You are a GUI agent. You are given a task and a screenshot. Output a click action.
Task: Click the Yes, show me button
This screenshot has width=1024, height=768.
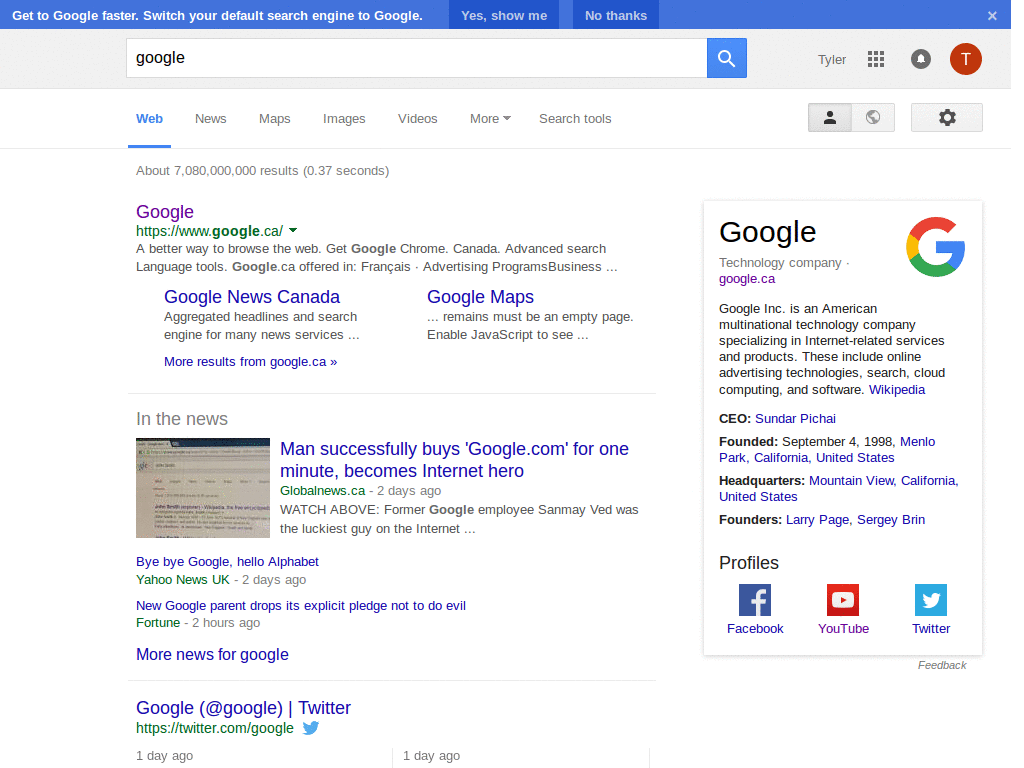click(x=504, y=15)
